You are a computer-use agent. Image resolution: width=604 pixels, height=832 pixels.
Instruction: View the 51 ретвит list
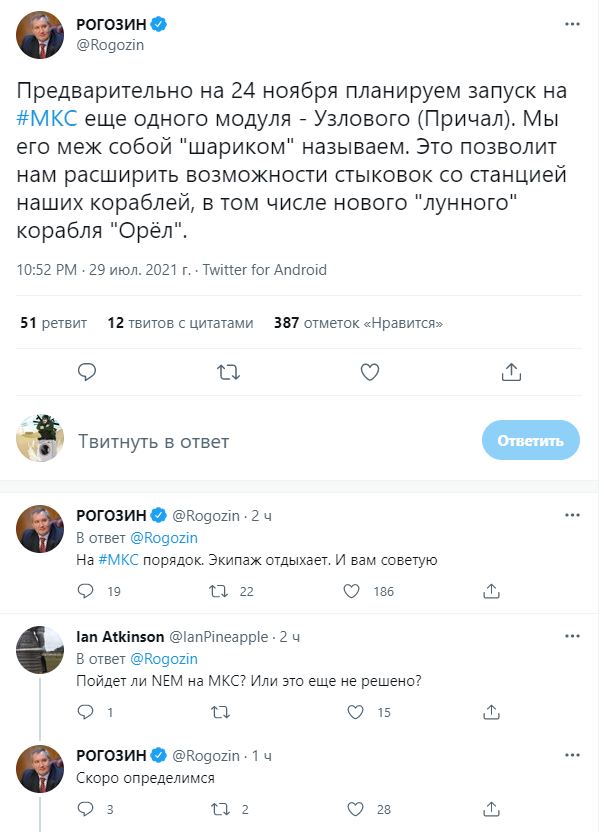tap(54, 323)
